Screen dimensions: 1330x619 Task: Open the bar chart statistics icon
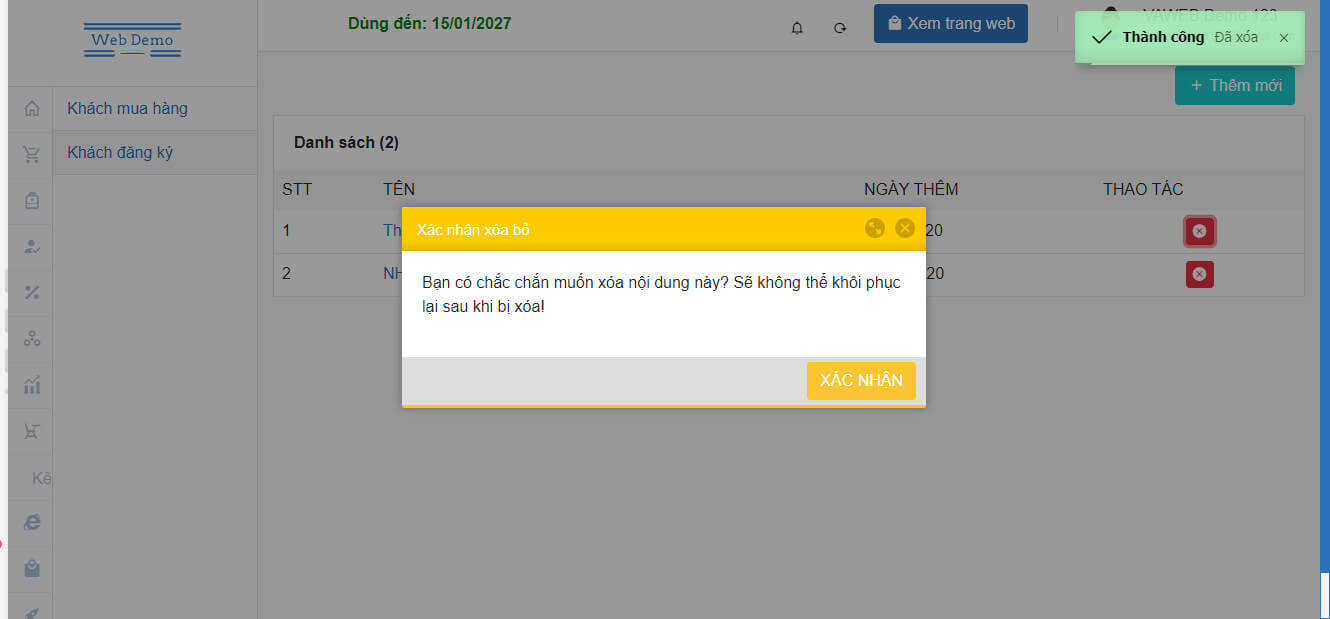pos(32,385)
